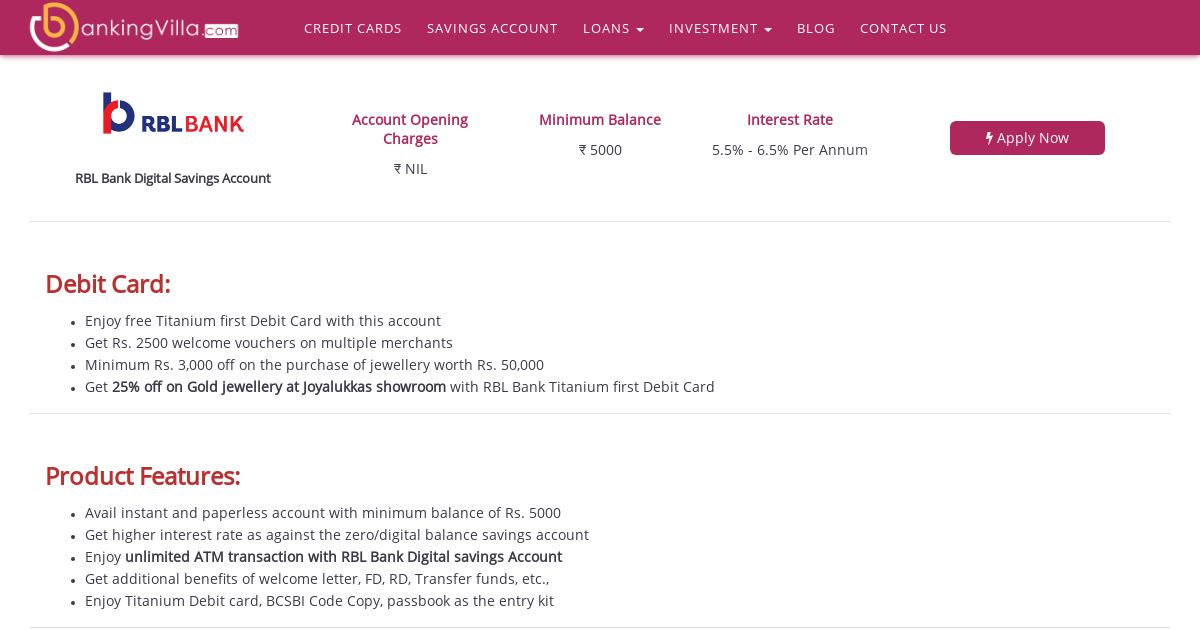Click the 5.5% - 6.5% Per Annum value
1200x630 pixels.
790,150
